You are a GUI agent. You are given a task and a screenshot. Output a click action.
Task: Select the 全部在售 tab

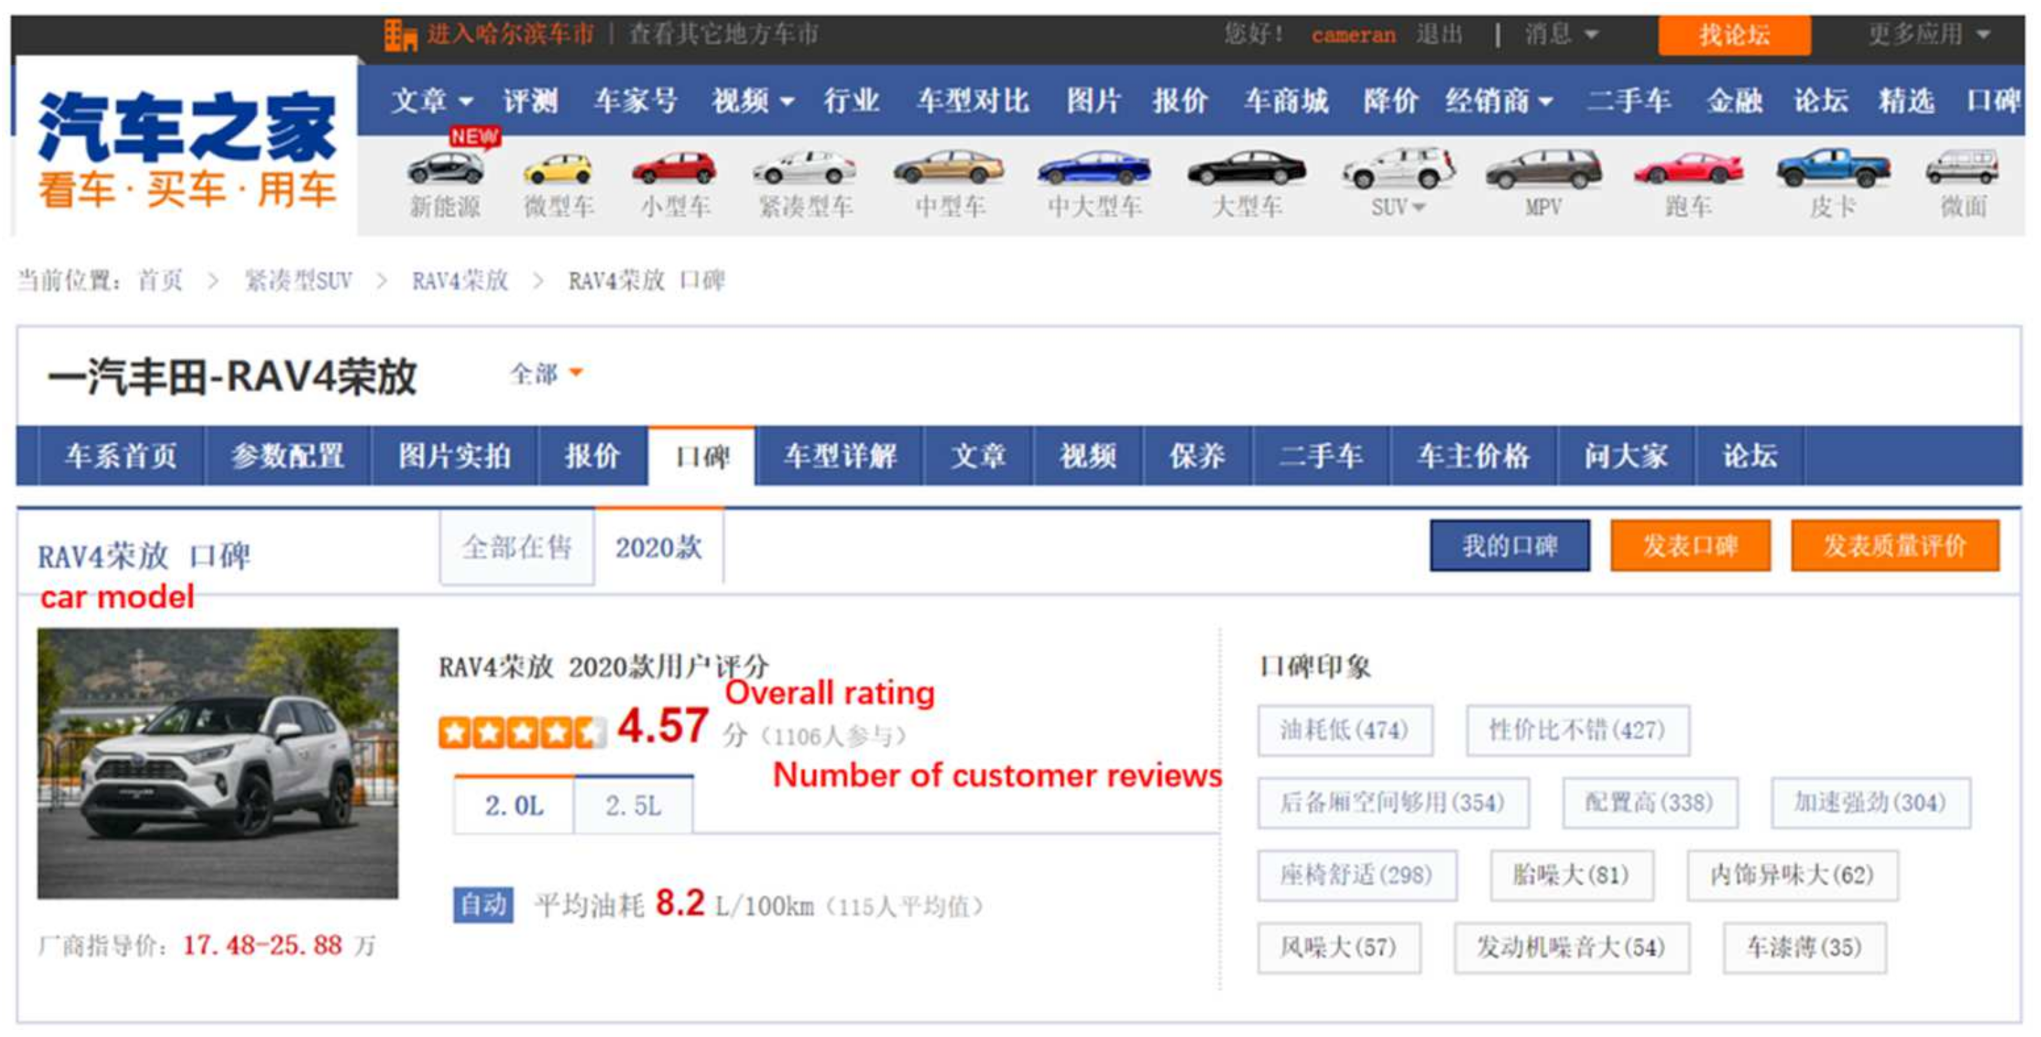coord(517,548)
